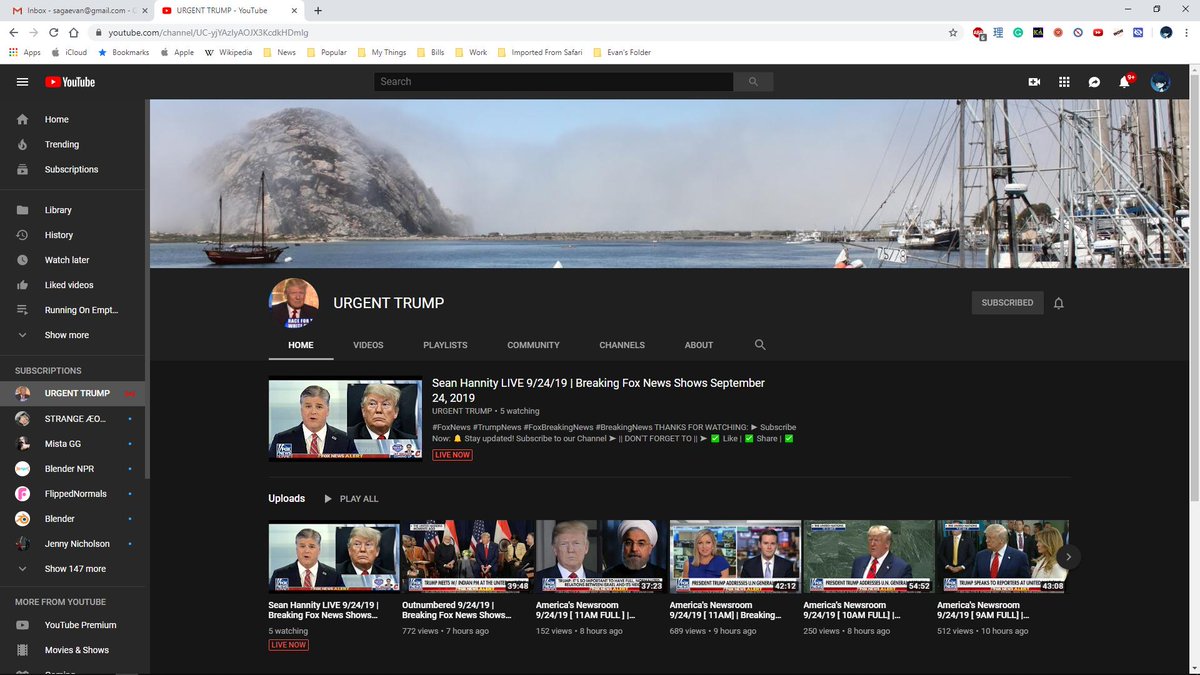
Task: Open Library in sidebar
Action: click(x=74, y=210)
